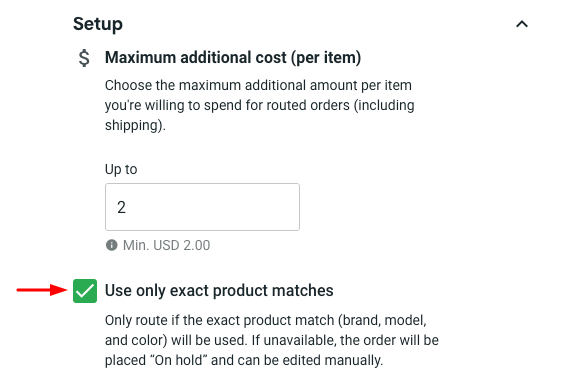Click the Up to field label
Screen dimensions: 570x388
pyautogui.click(x=121, y=169)
